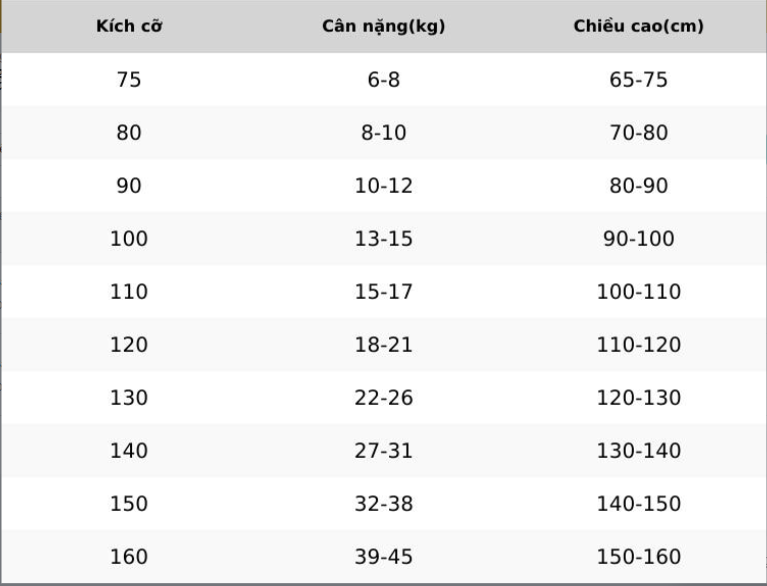This screenshot has height=586, width=767.
Task: Select size 80 cell
Action: tap(129, 133)
